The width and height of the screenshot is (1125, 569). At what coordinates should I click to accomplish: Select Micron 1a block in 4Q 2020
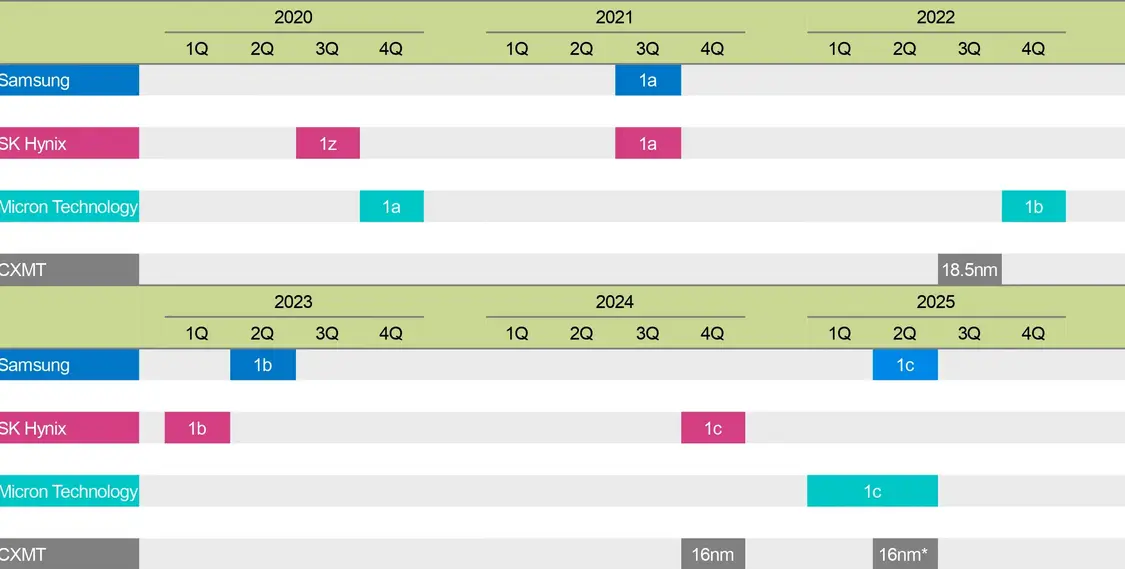tap(392, 206)
